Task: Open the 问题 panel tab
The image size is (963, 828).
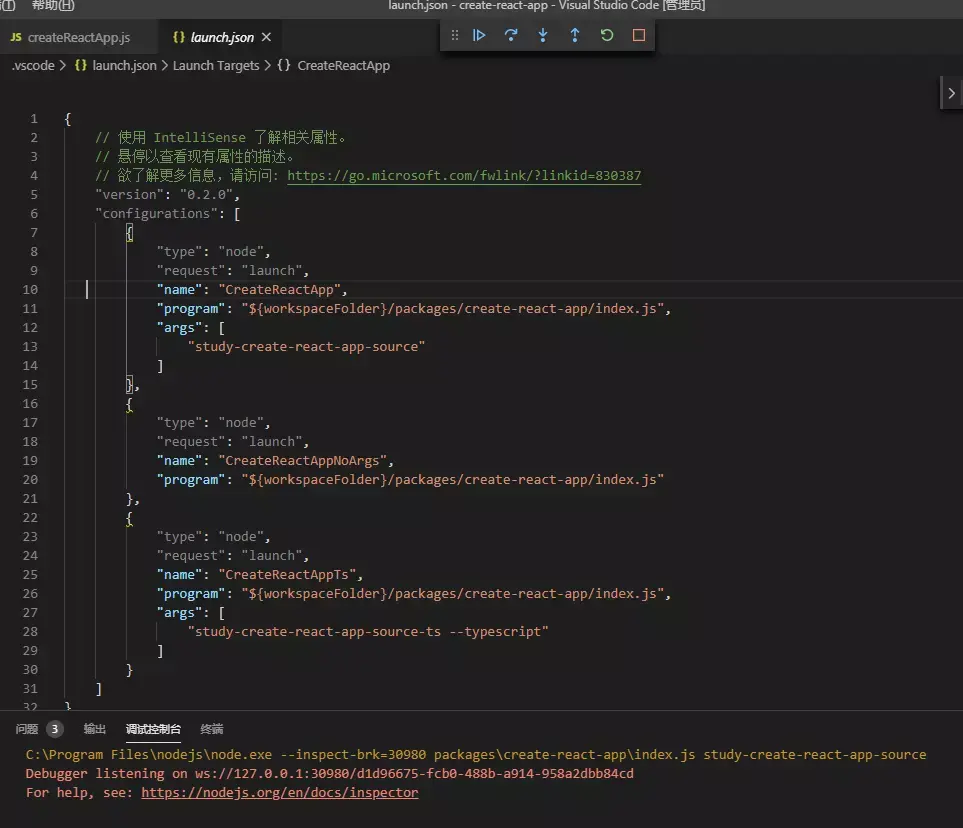Action: pyautogui.click(x=27, y=729)
